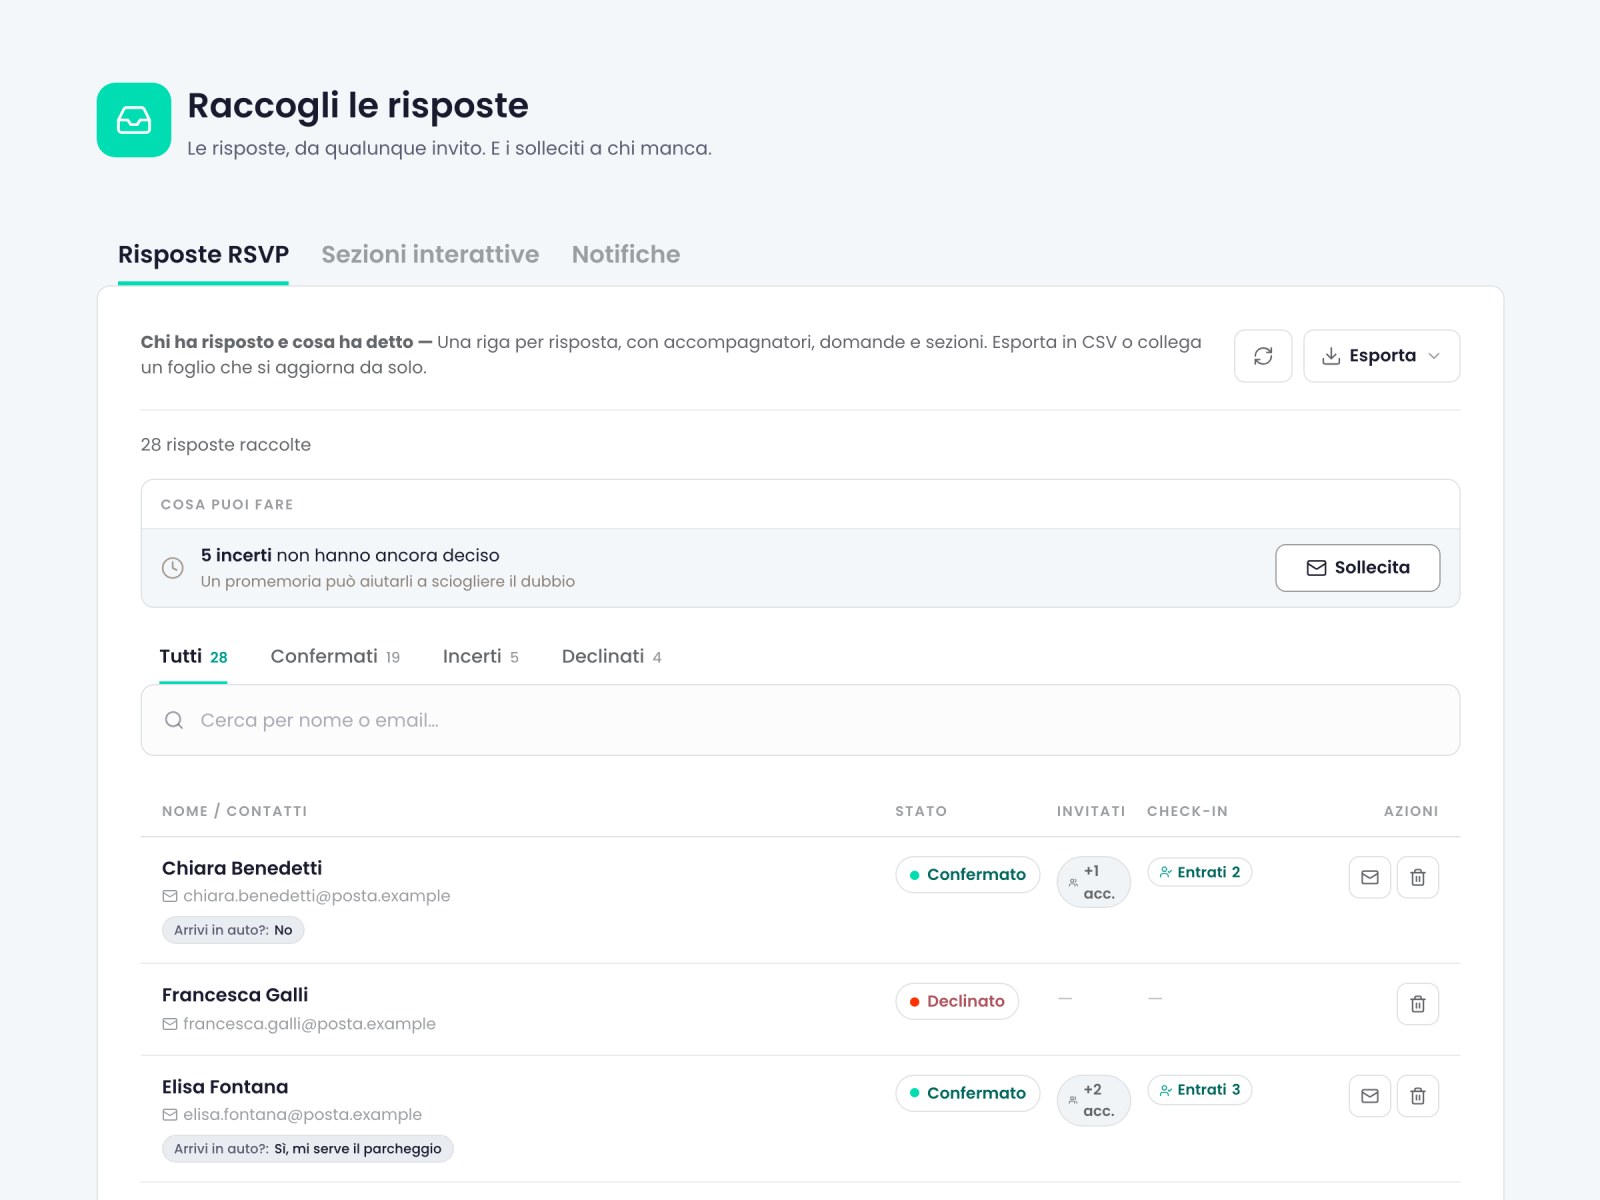
Task: Click the +2 acc. guests badge
Action: click(1093, 1100)
